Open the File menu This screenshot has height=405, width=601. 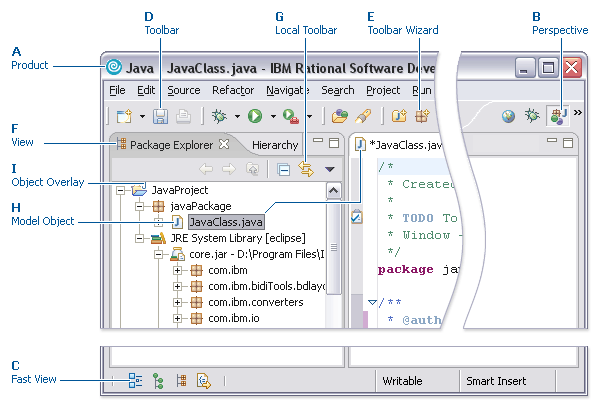tap(117, 90)
